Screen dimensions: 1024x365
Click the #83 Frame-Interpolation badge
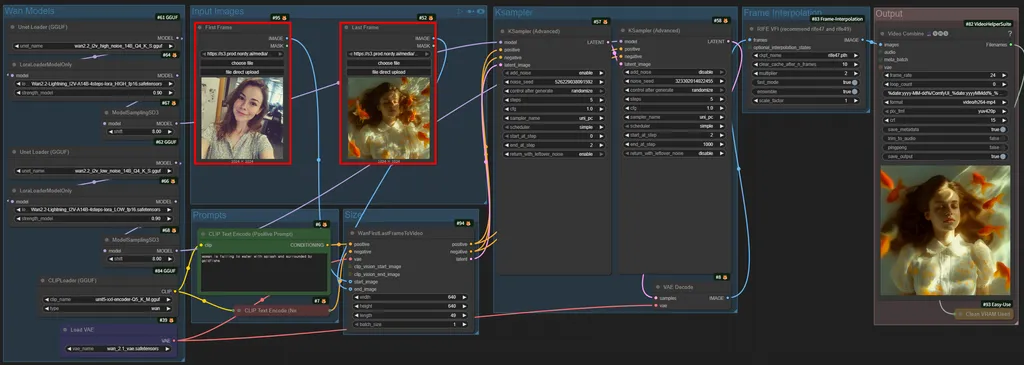pos(838,19)
